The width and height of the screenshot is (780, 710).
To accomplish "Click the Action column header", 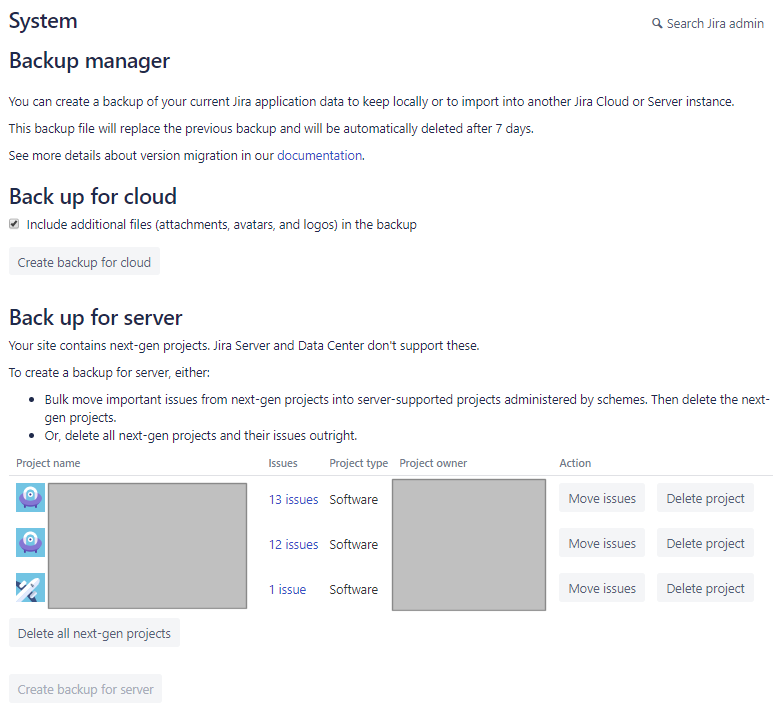I will pyautogui.click(x=575, y=463).
